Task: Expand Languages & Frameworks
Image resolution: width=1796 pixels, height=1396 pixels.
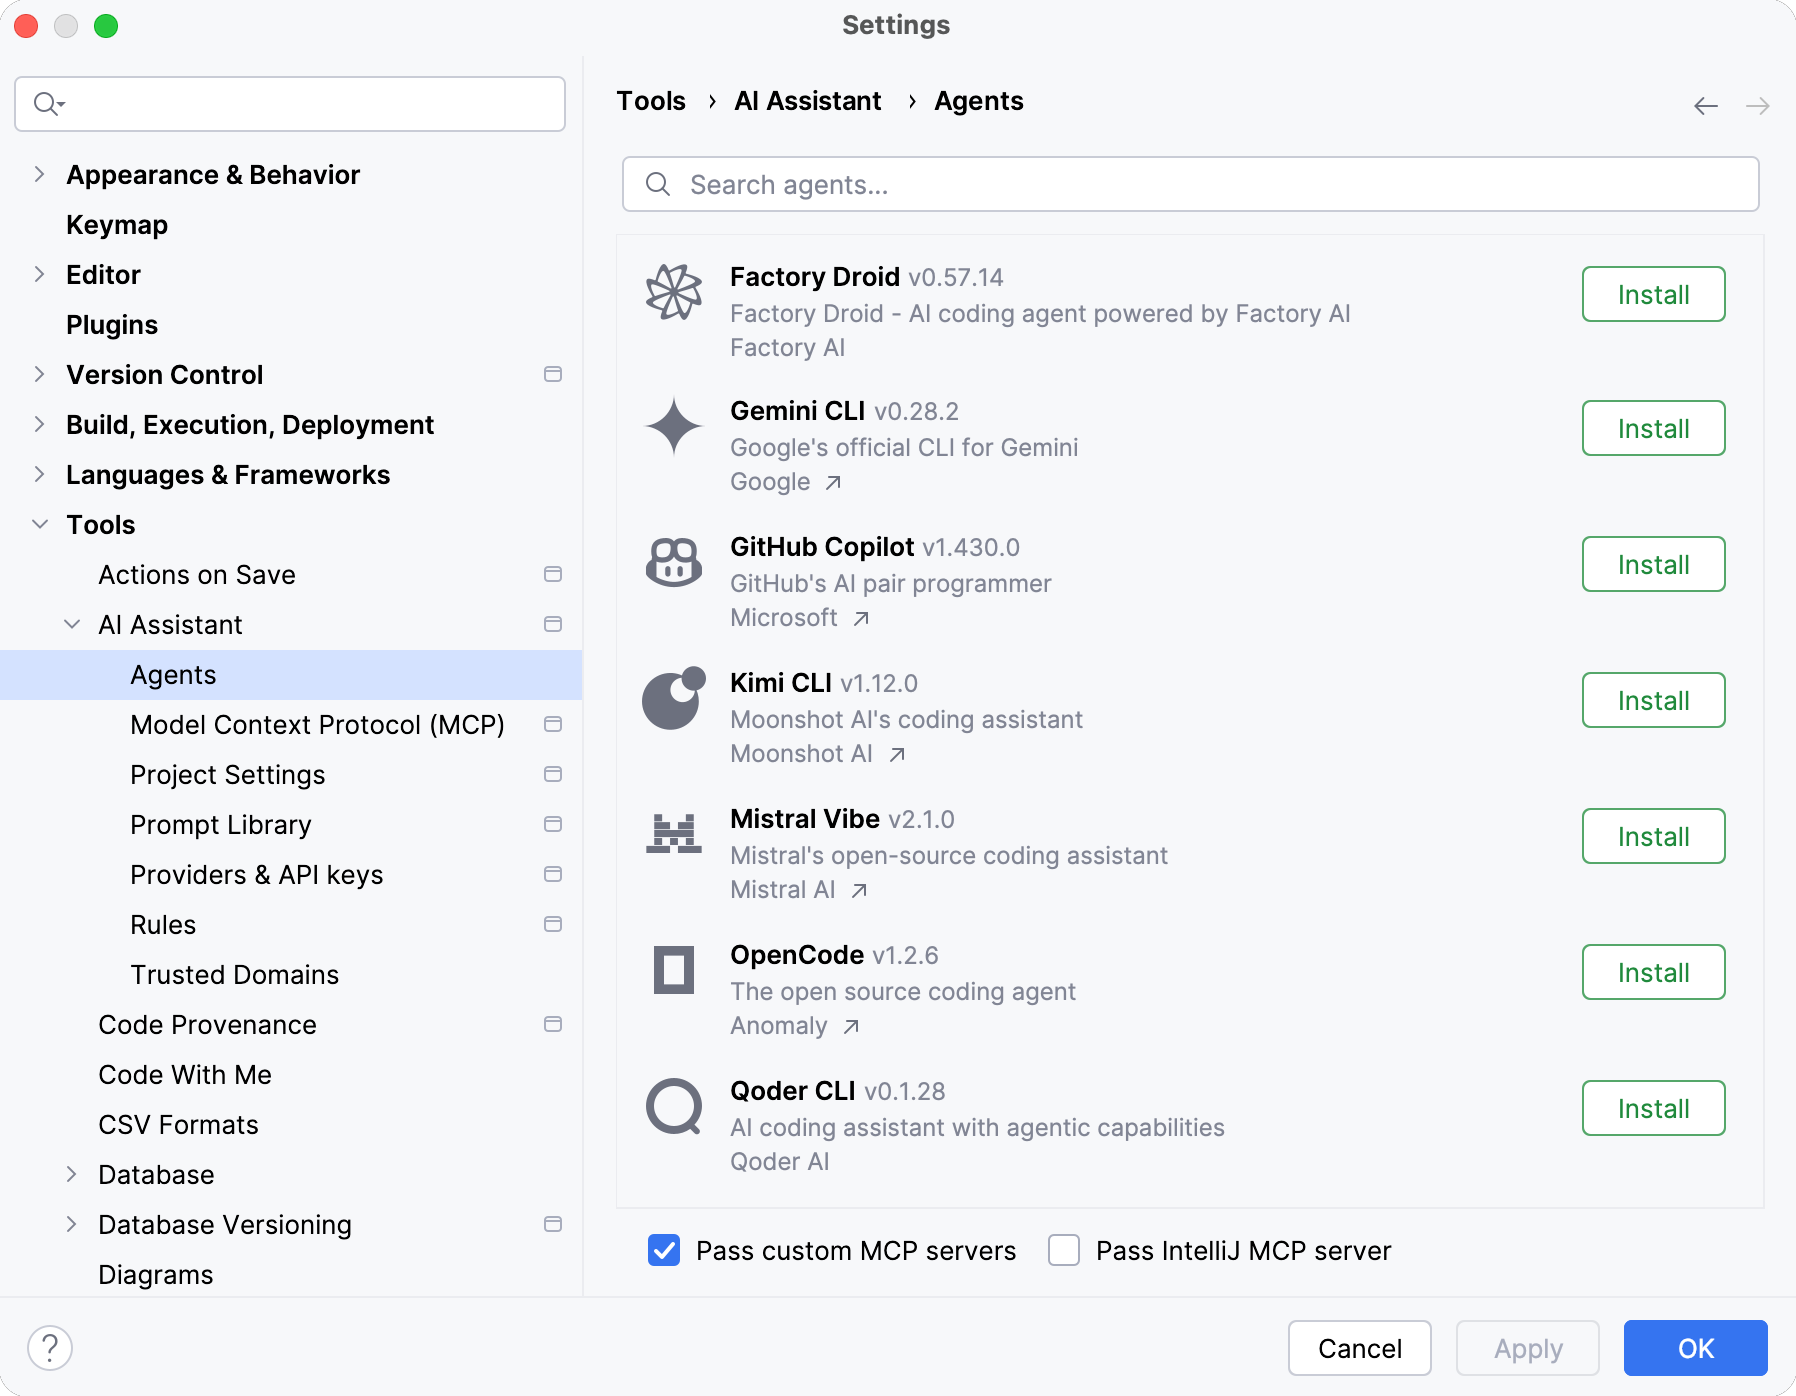Action: [x=39, y=474]
